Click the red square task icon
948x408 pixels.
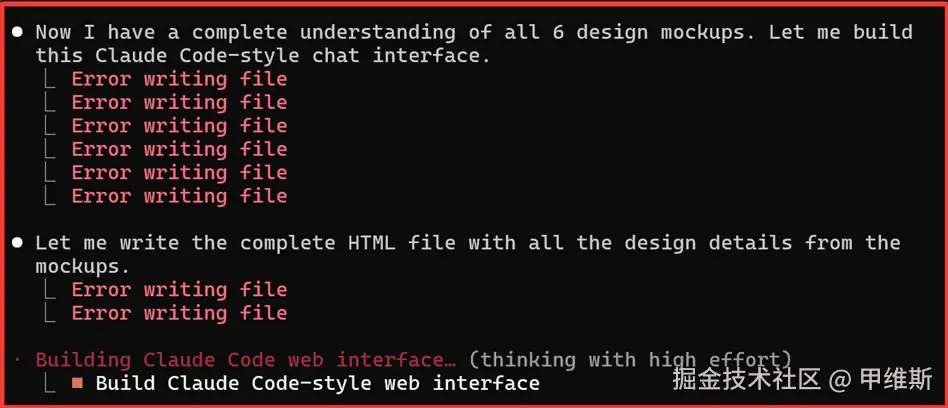(x=77, y=383)
